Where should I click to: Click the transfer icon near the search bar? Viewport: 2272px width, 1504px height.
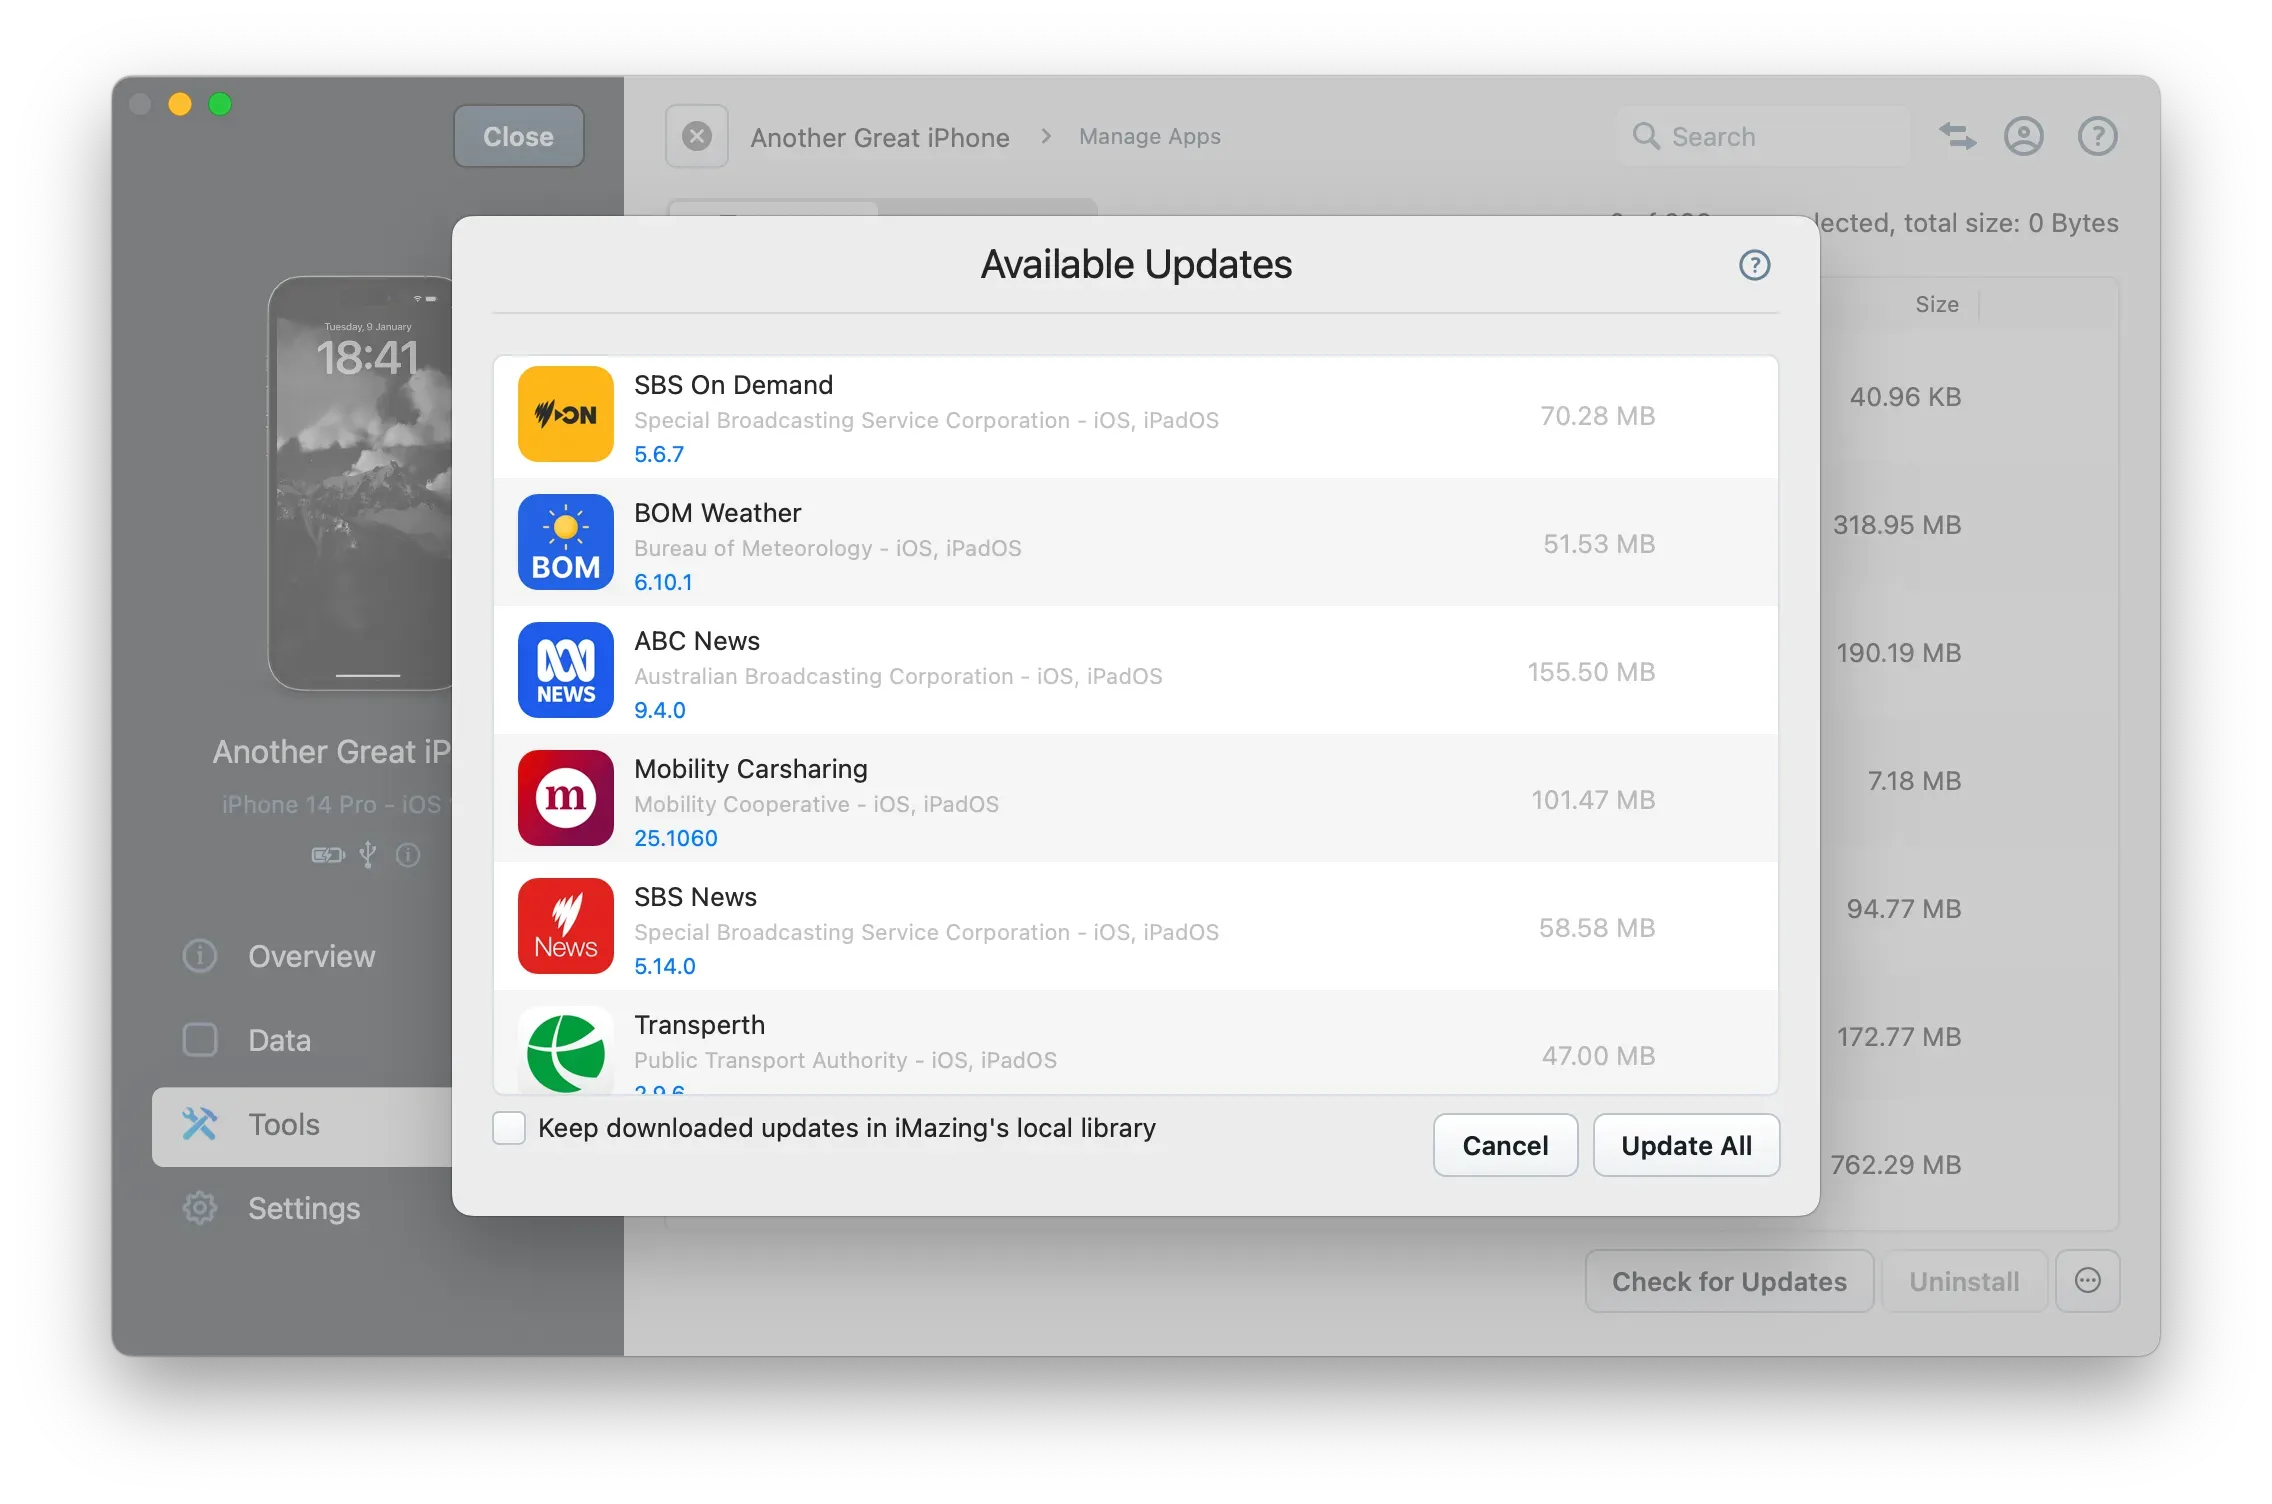[1957, 136]
